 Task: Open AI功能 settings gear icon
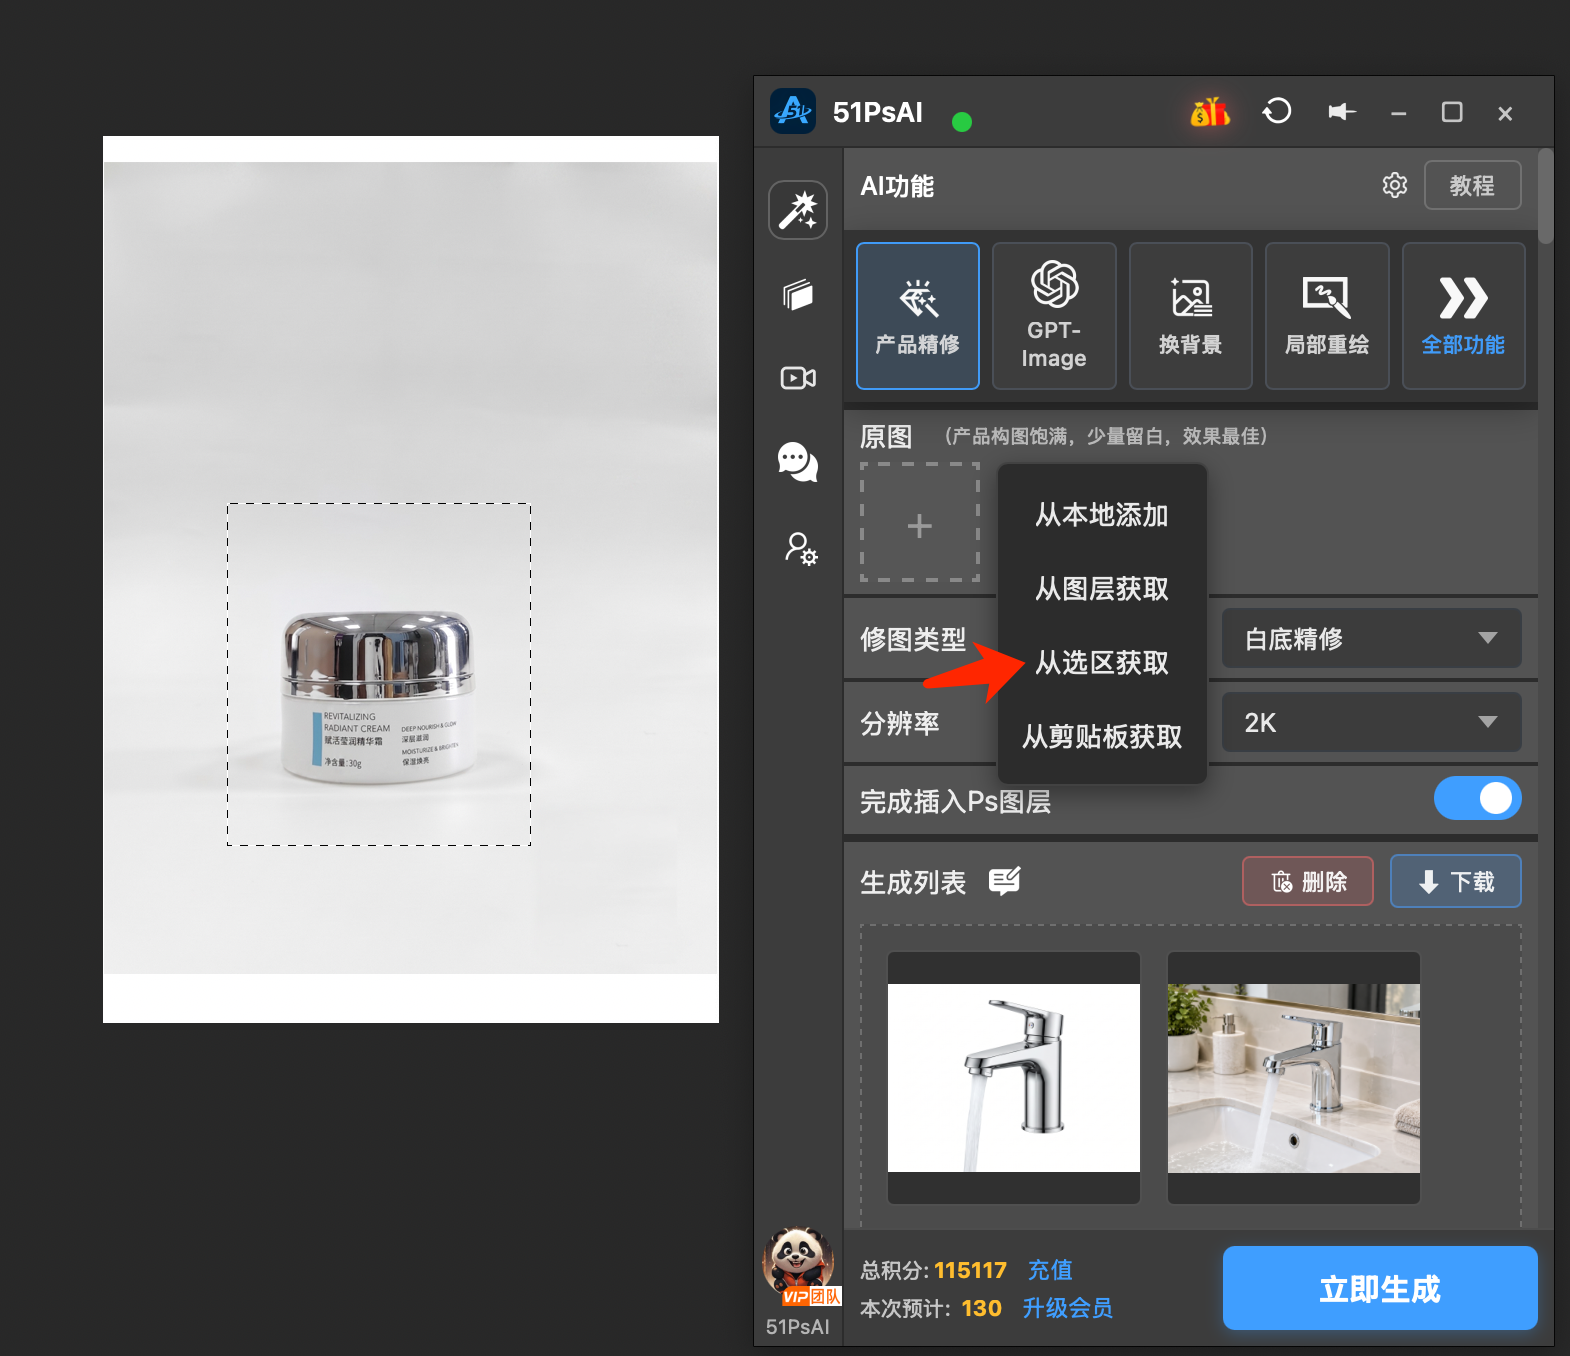tap(1395, 185)
